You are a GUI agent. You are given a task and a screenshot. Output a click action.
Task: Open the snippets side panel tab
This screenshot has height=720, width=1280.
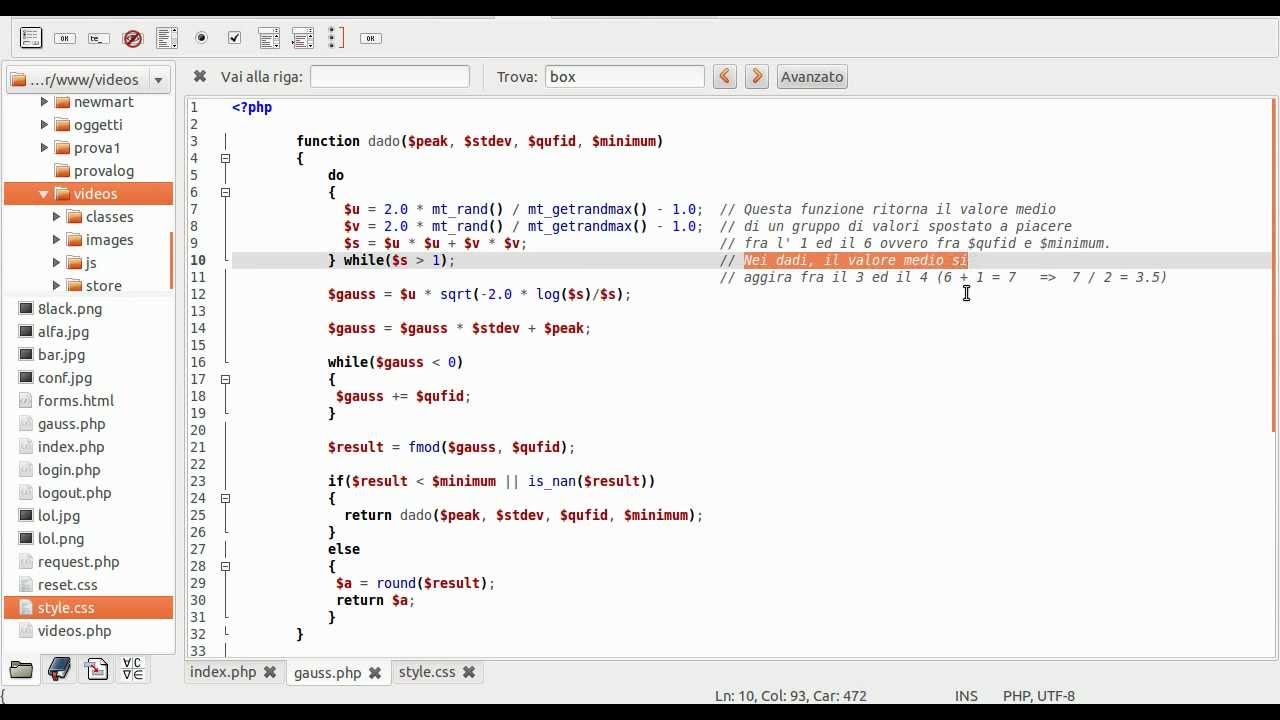tap(97, 670)
